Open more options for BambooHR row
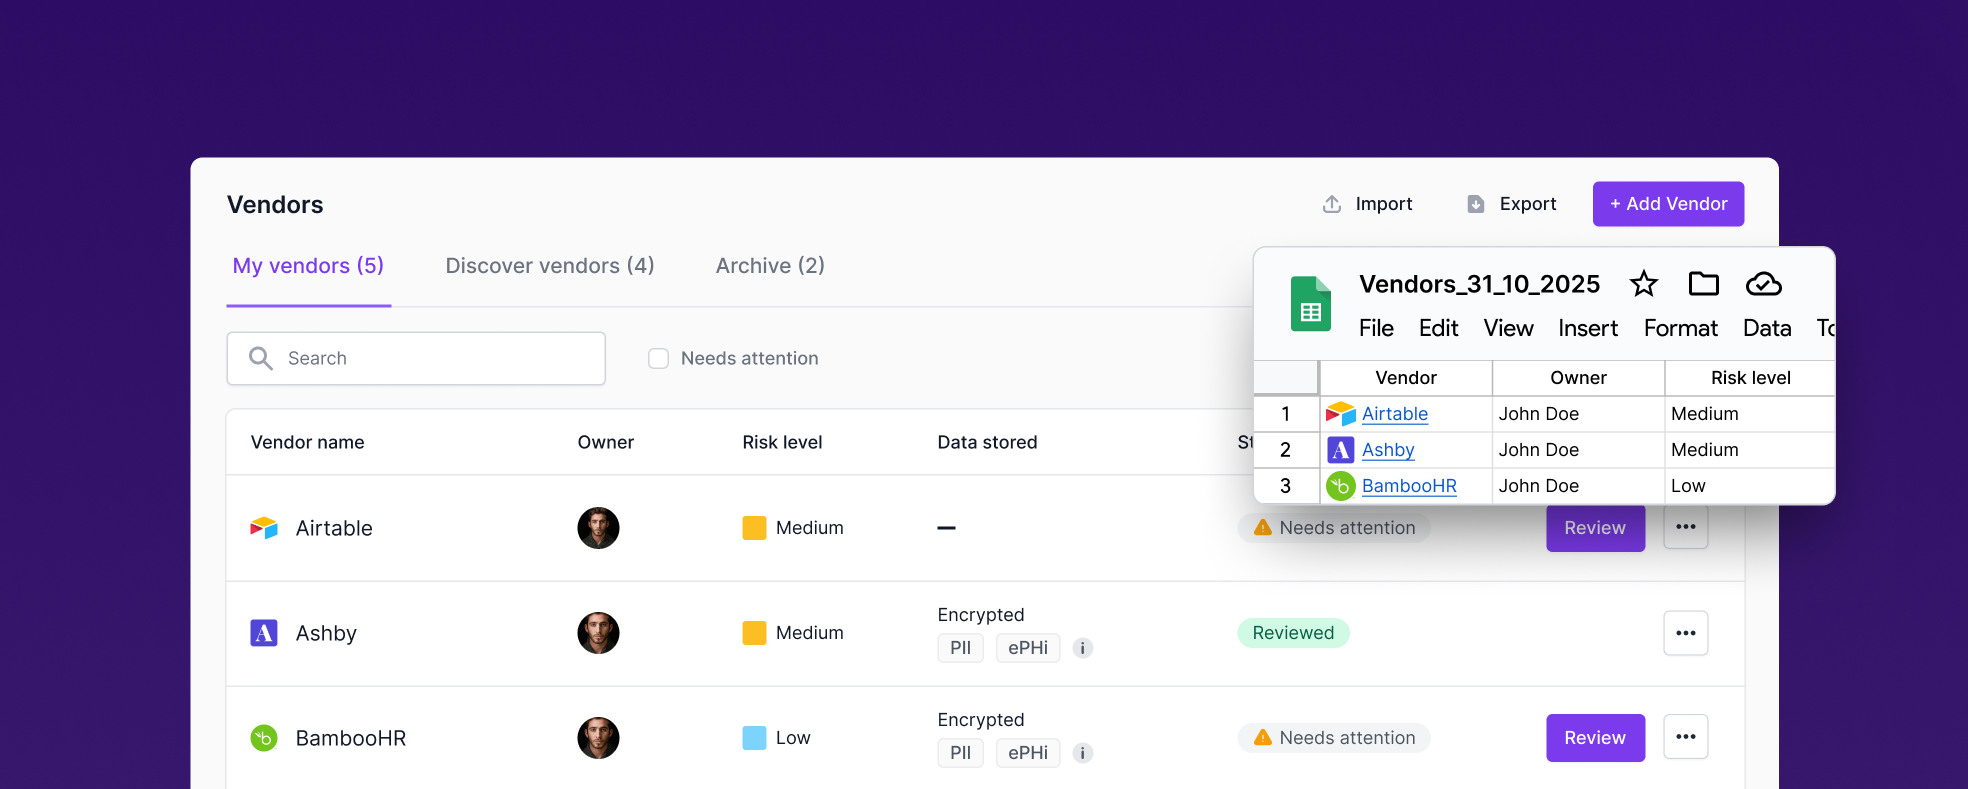The width and height of the screenshot is (1968, 789). click(x=1686, y=737)
